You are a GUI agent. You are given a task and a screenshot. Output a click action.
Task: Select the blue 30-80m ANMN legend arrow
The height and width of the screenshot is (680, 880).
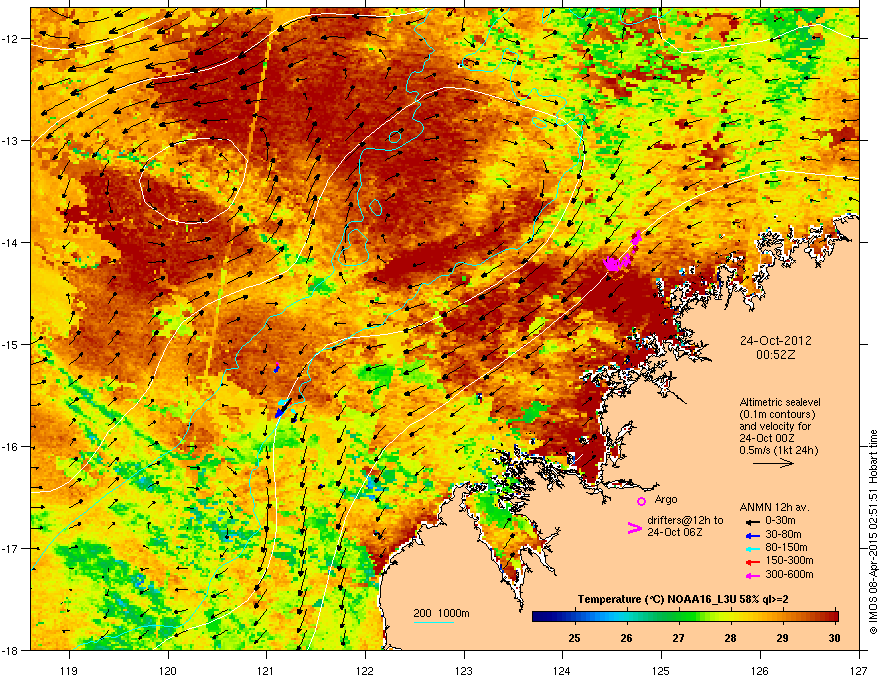click(751, 535)
